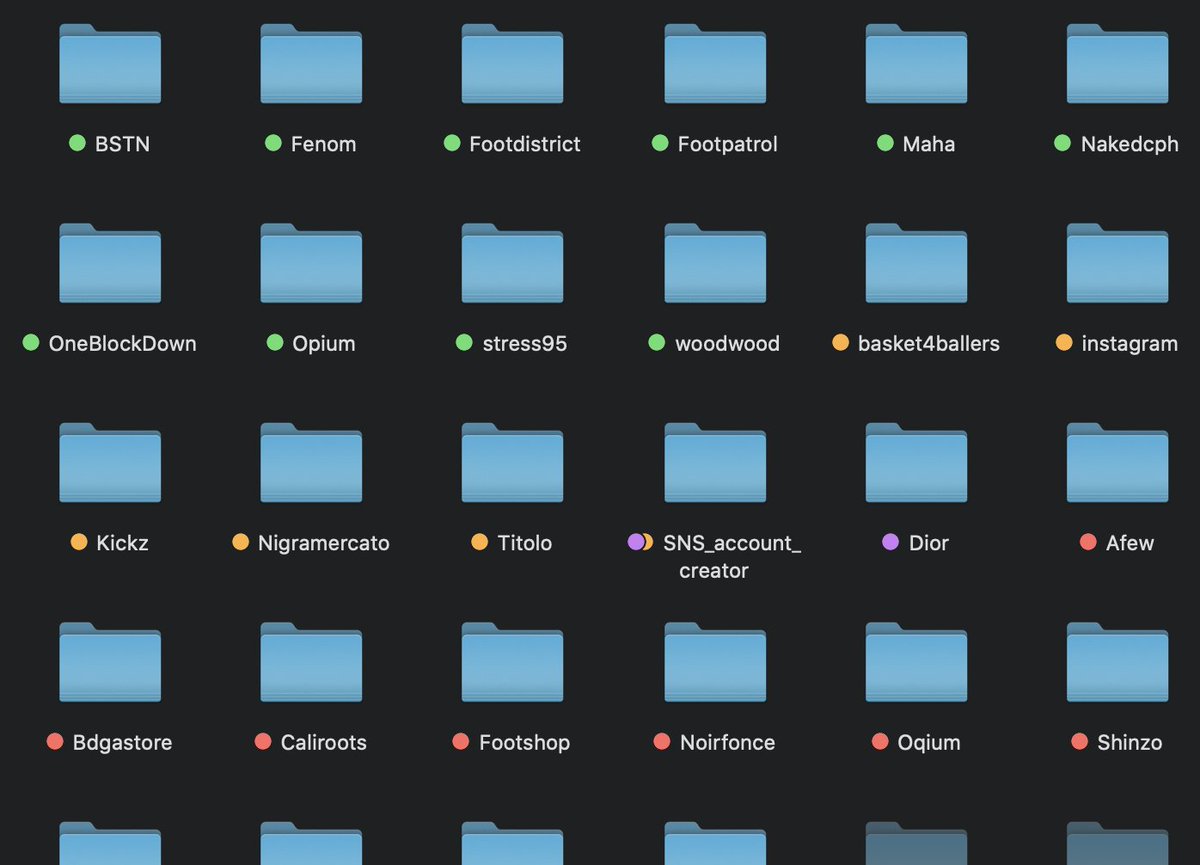Click the OneBlockDown name label
This screenshot has height=865, width=1200.
(122, 344)
